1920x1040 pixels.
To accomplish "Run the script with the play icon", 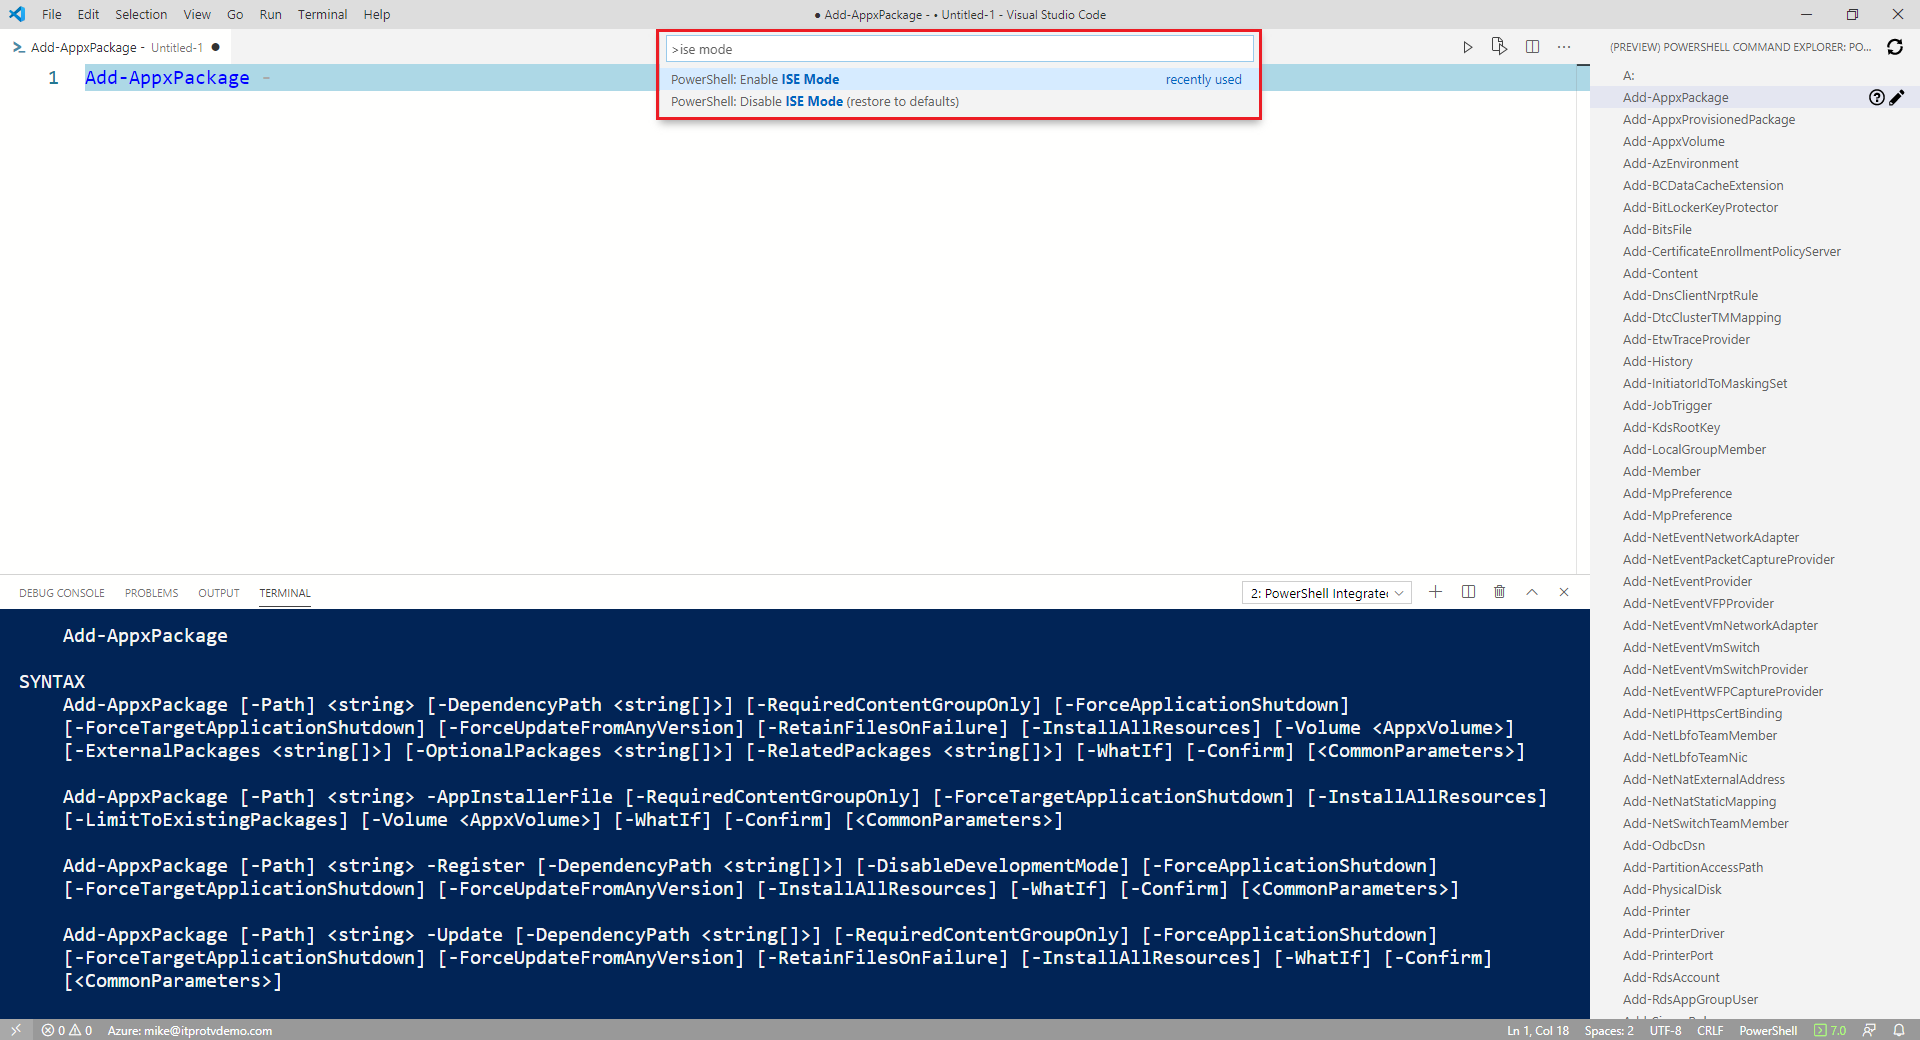I will point(1467,47).
